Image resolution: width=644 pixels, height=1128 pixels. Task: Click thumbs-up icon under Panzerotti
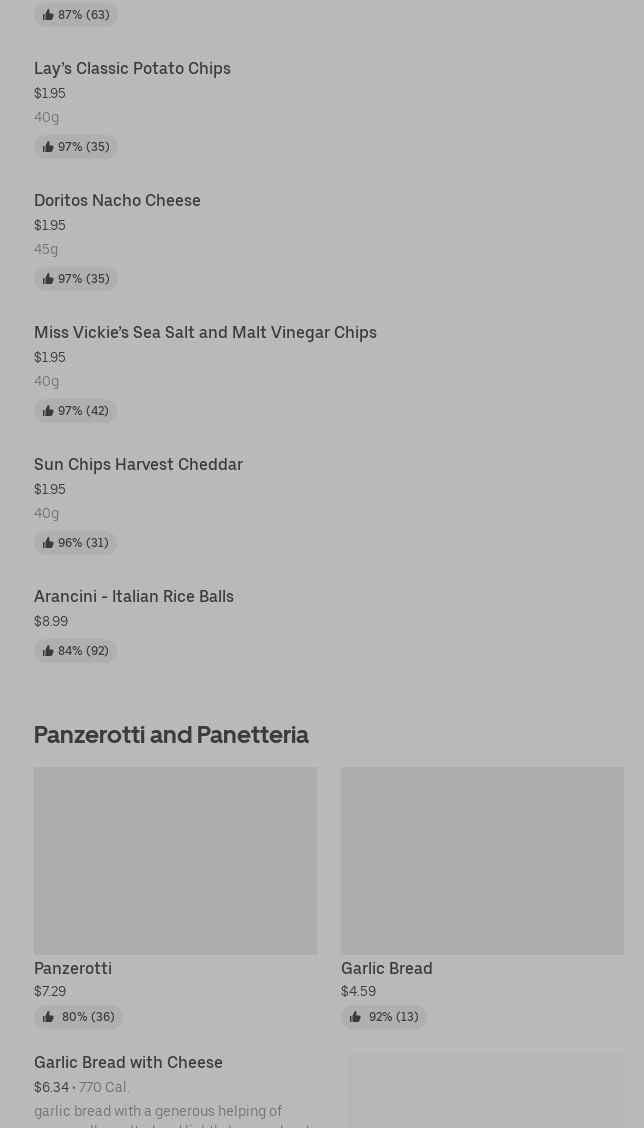48,1017
